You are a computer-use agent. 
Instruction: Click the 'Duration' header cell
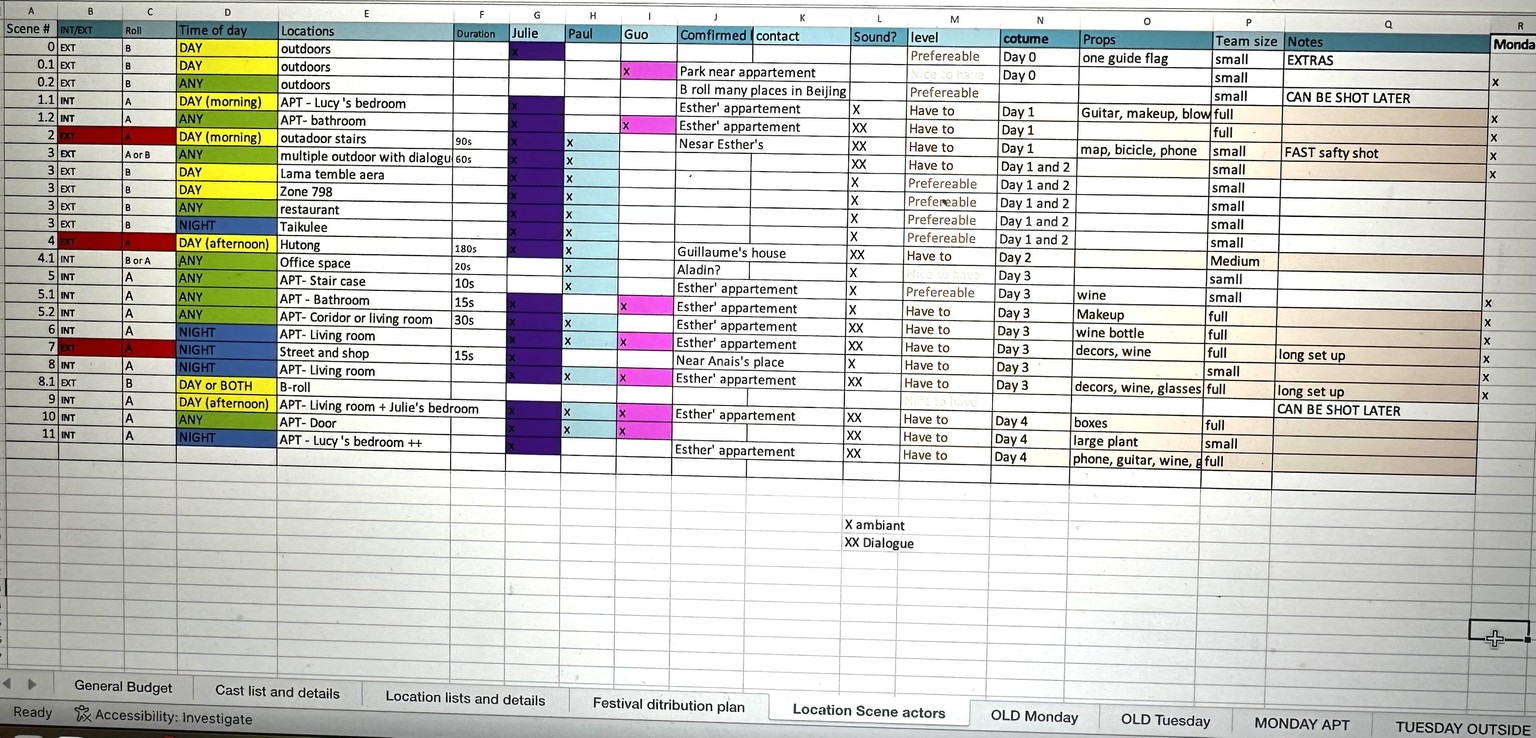[480, 33]
